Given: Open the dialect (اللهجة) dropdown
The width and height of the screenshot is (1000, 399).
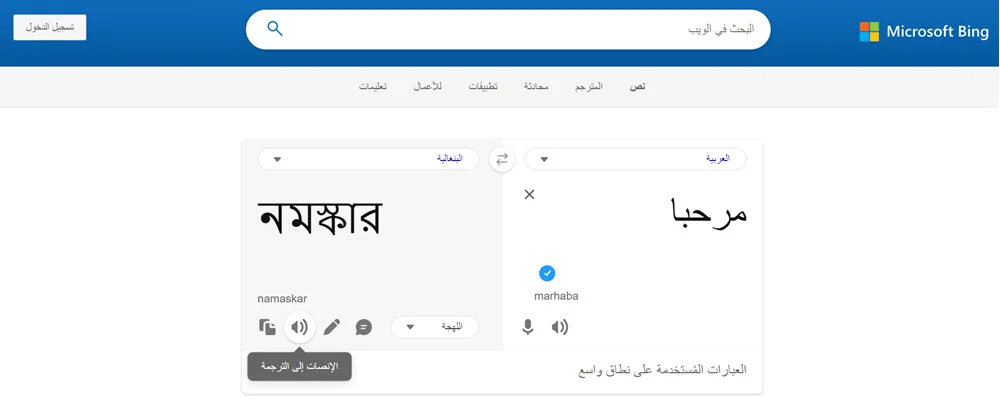Looking at the screenshot, I should point(434,327).
